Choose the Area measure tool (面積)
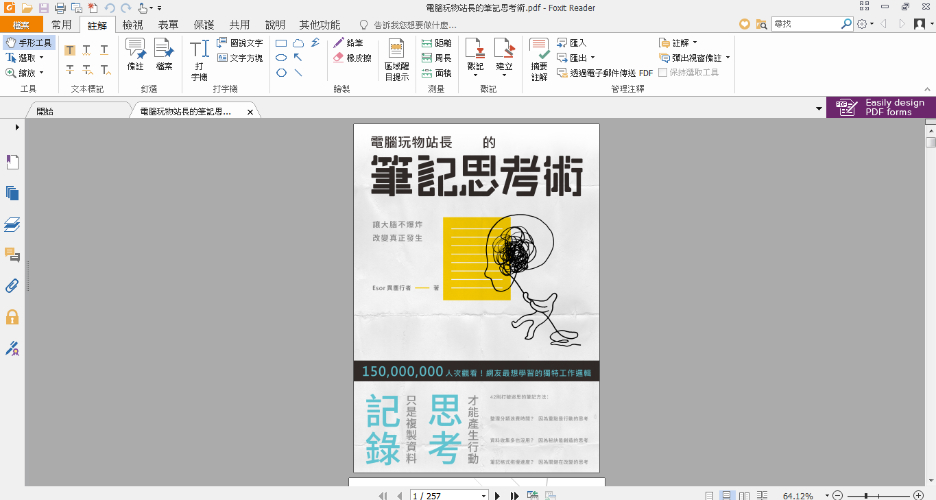The width and height of the screenshot is (936, 500). [436, 73]
